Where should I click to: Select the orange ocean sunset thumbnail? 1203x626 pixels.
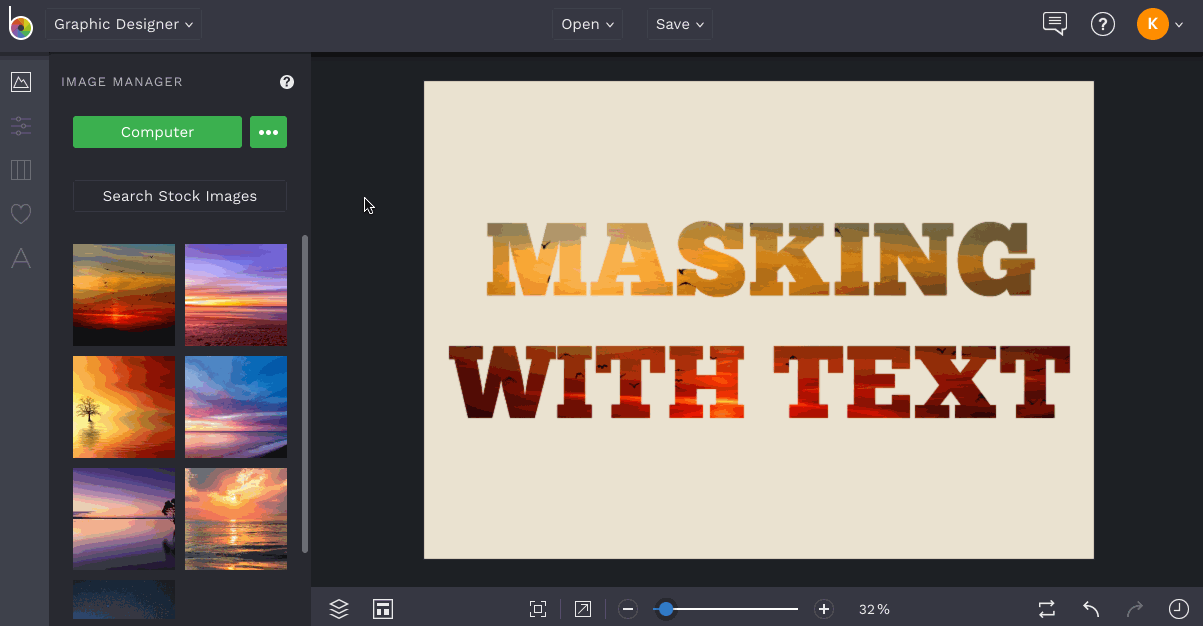pyautogui.click(x=236, y=519)
